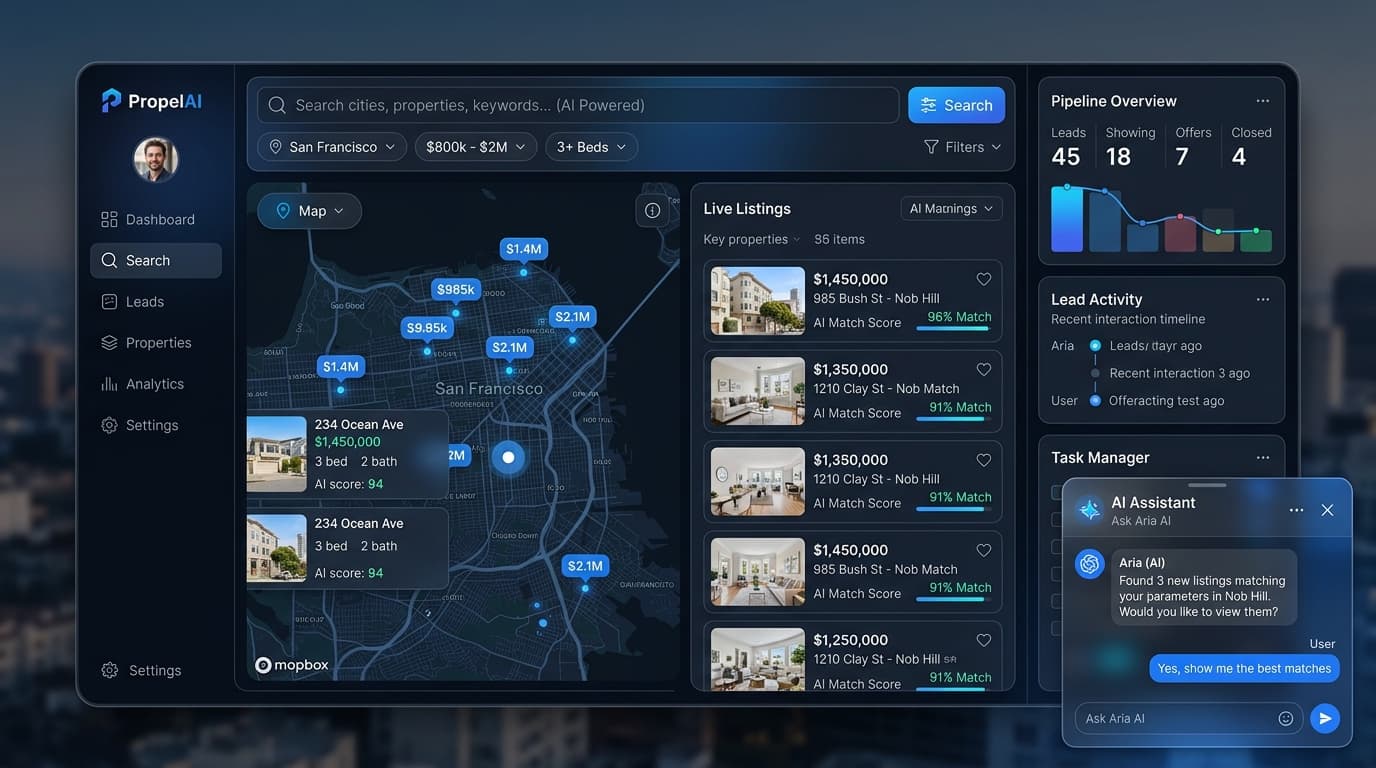Favorite the $1,250,000 Clay St listing
The width and height of the screenshot is (1376, 768).
point(984,640)
